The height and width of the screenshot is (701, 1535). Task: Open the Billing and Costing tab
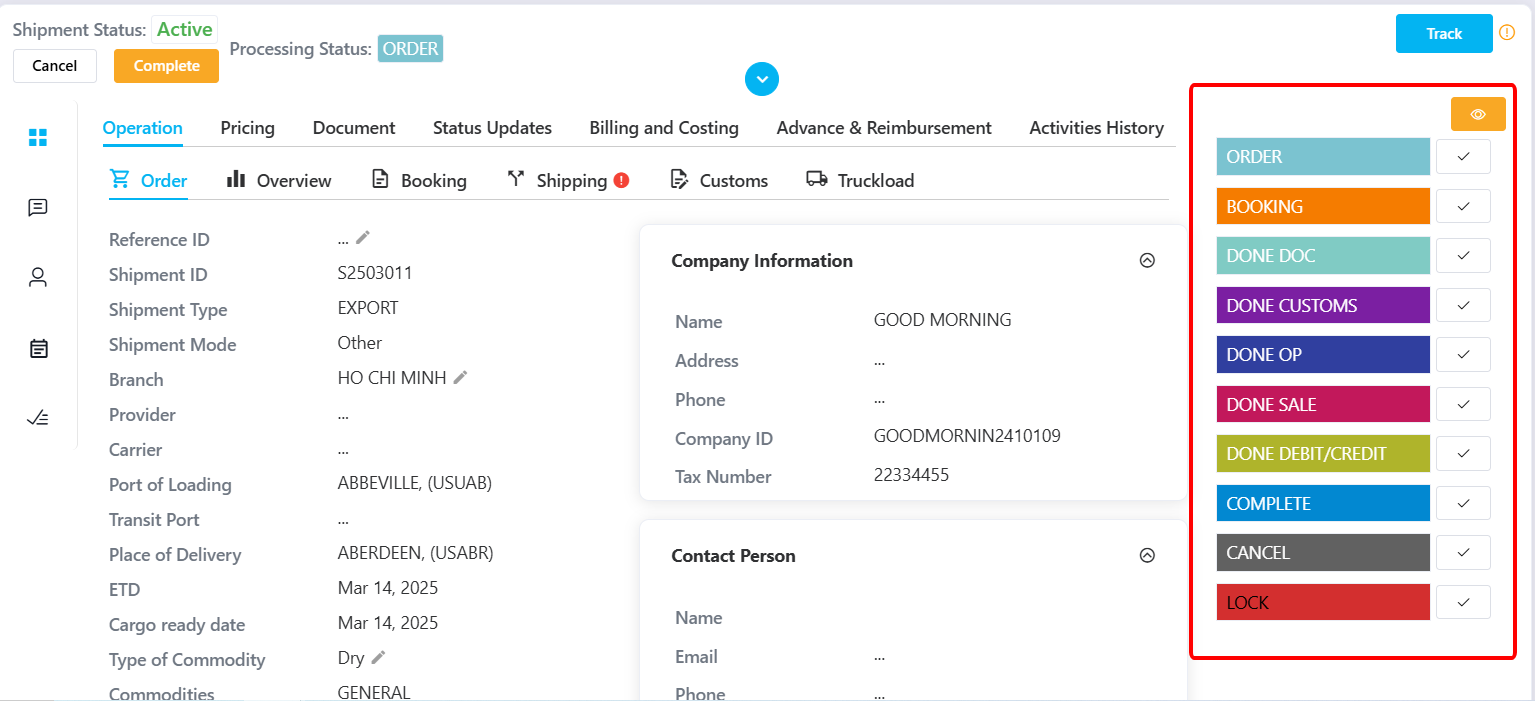(664, 128)
